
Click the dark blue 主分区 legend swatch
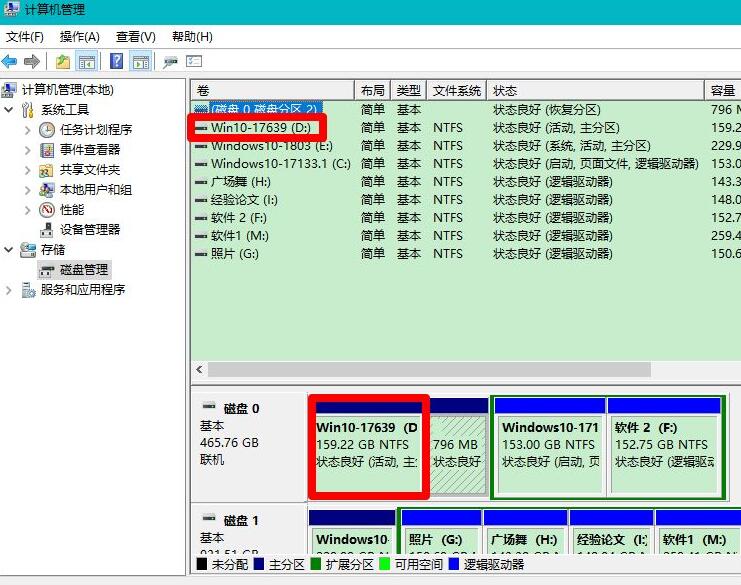258,564
